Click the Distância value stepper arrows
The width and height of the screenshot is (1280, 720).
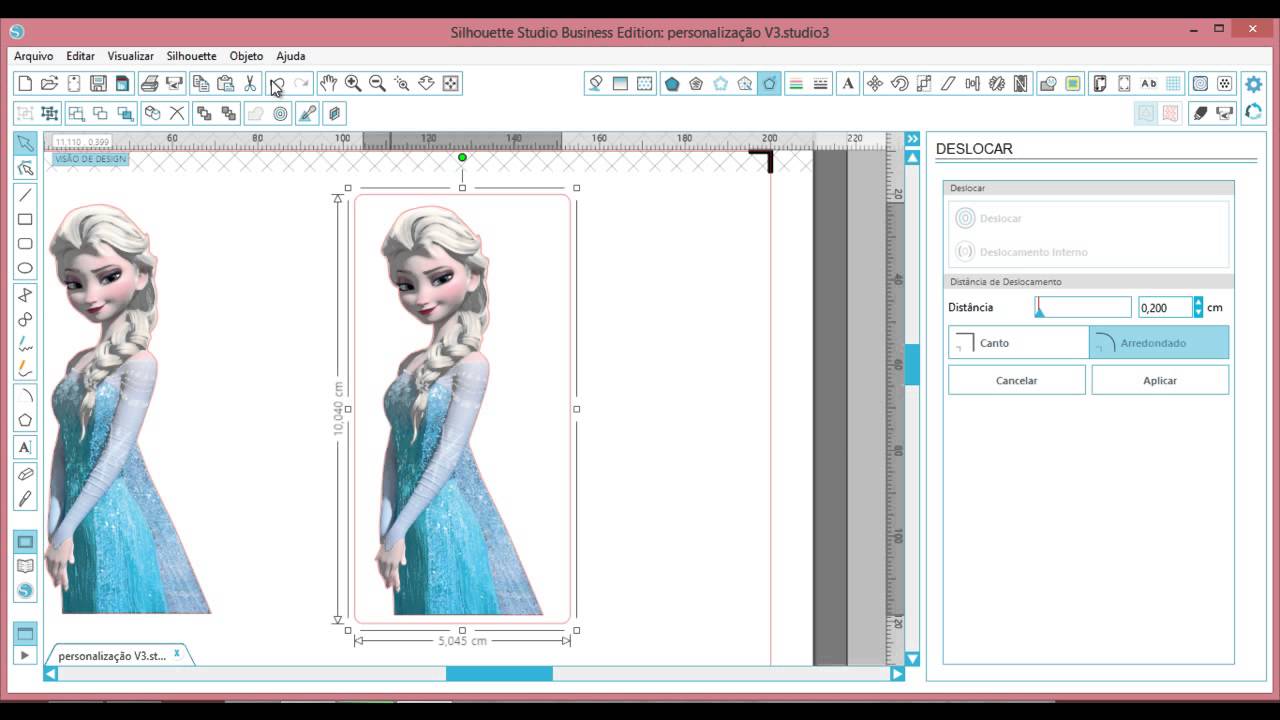tap(1198, 307)
